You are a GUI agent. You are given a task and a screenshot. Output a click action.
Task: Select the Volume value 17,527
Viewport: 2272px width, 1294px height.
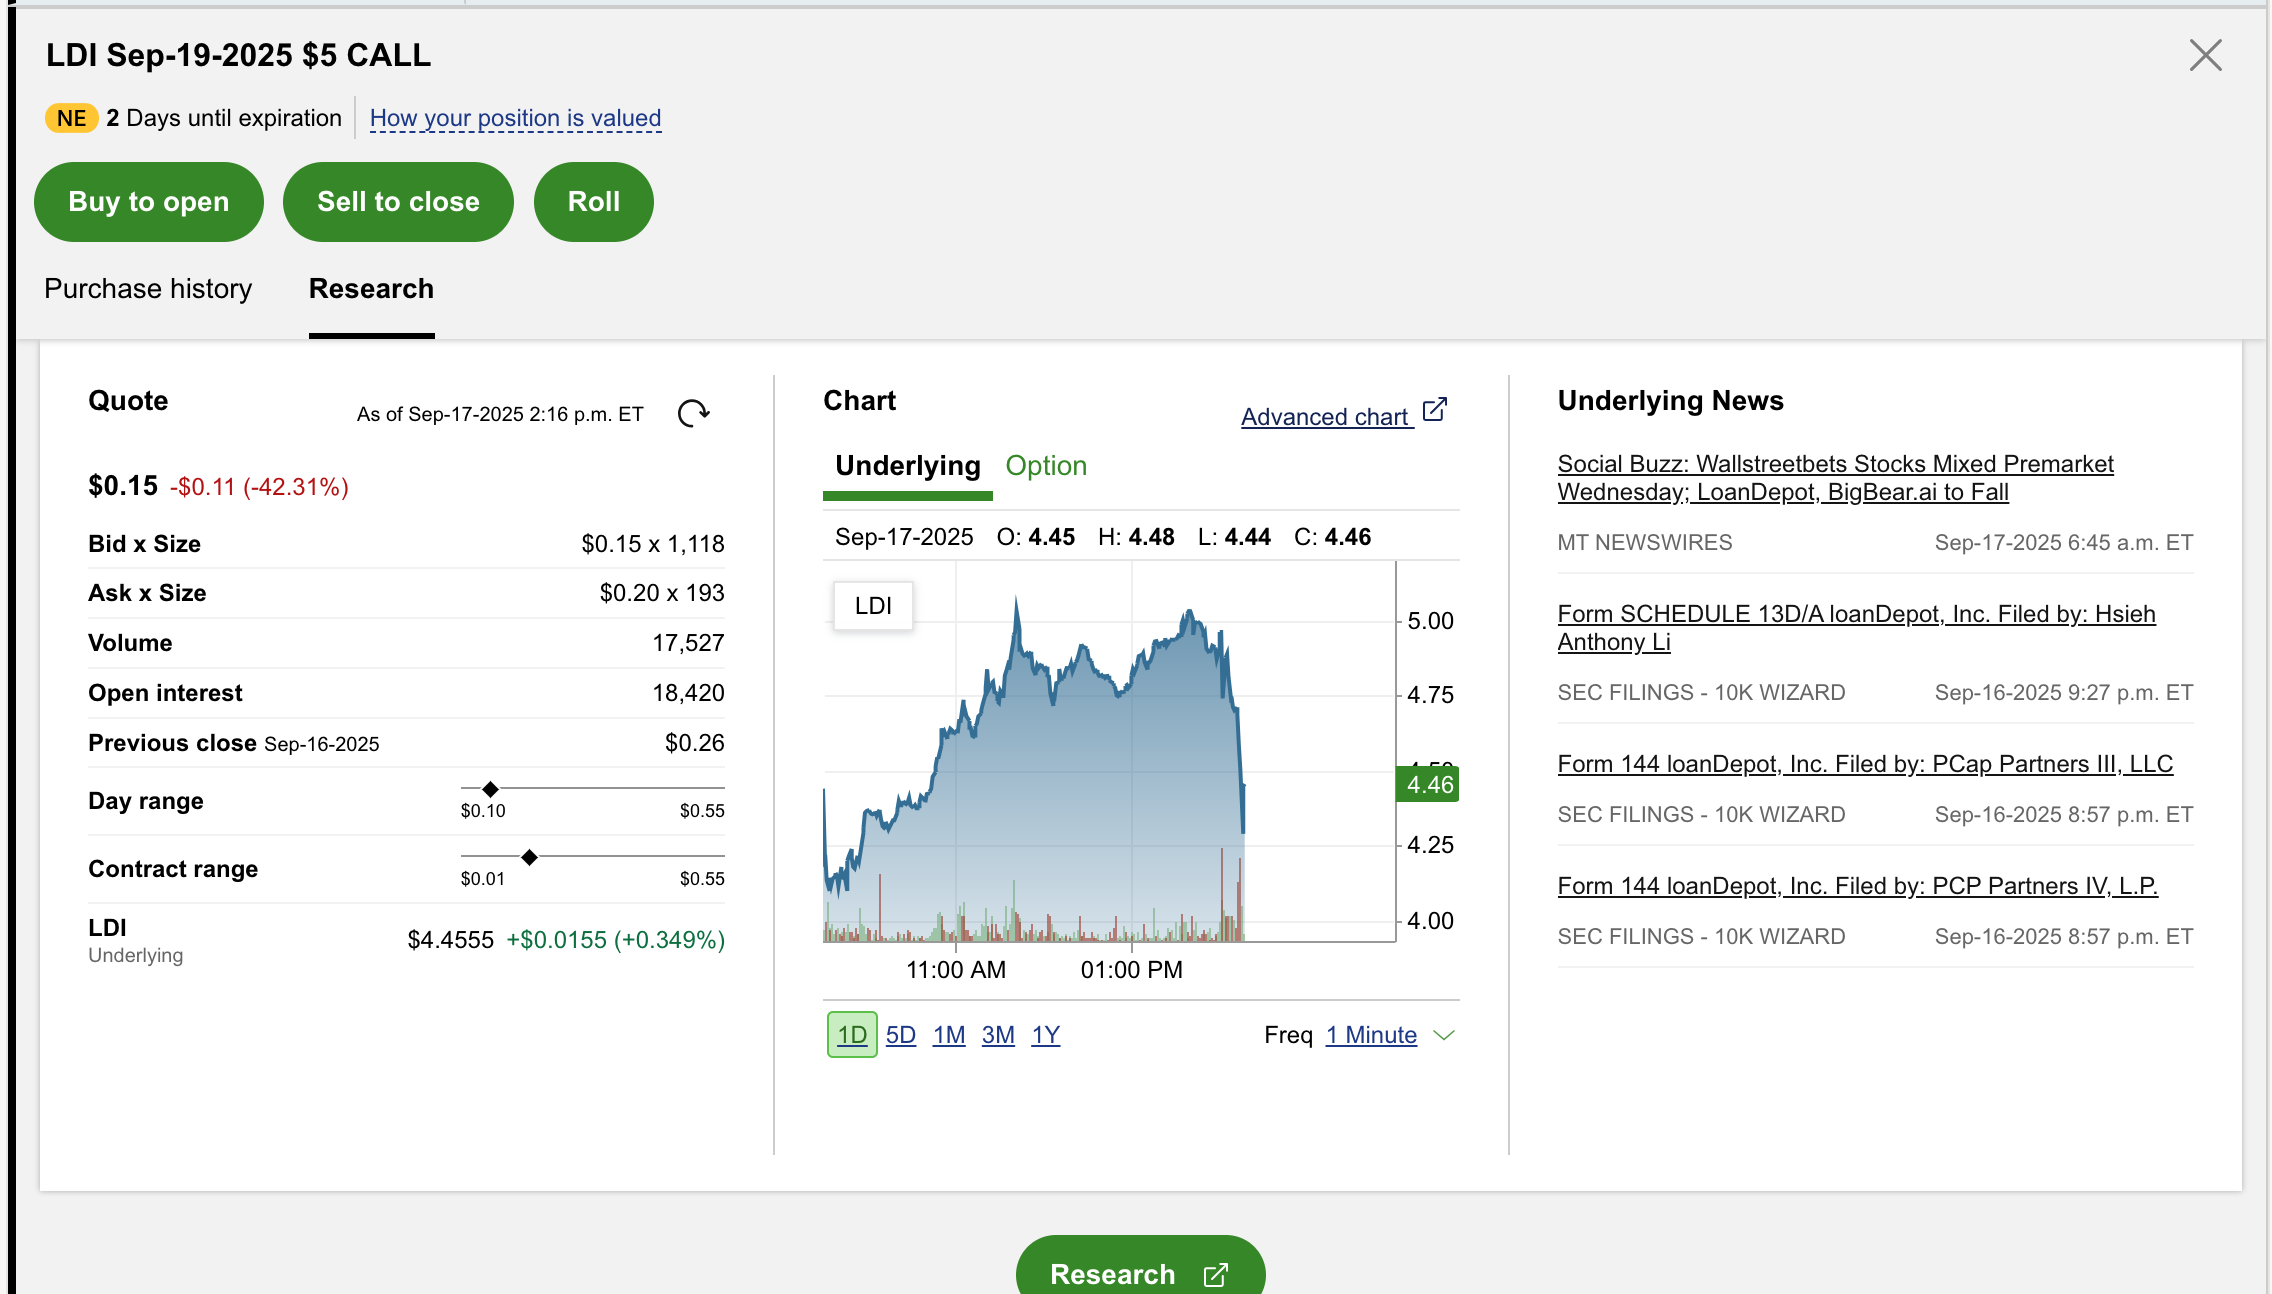[x=688, y=643]
